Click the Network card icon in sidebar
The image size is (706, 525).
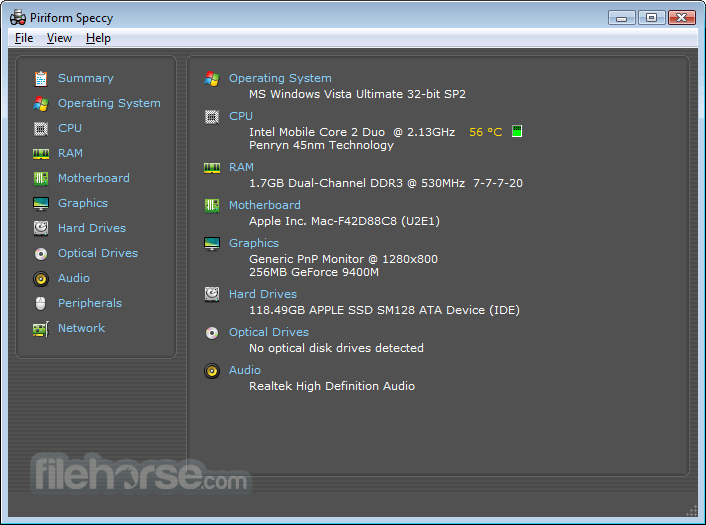pyautogui.click(x=41, y=329)
